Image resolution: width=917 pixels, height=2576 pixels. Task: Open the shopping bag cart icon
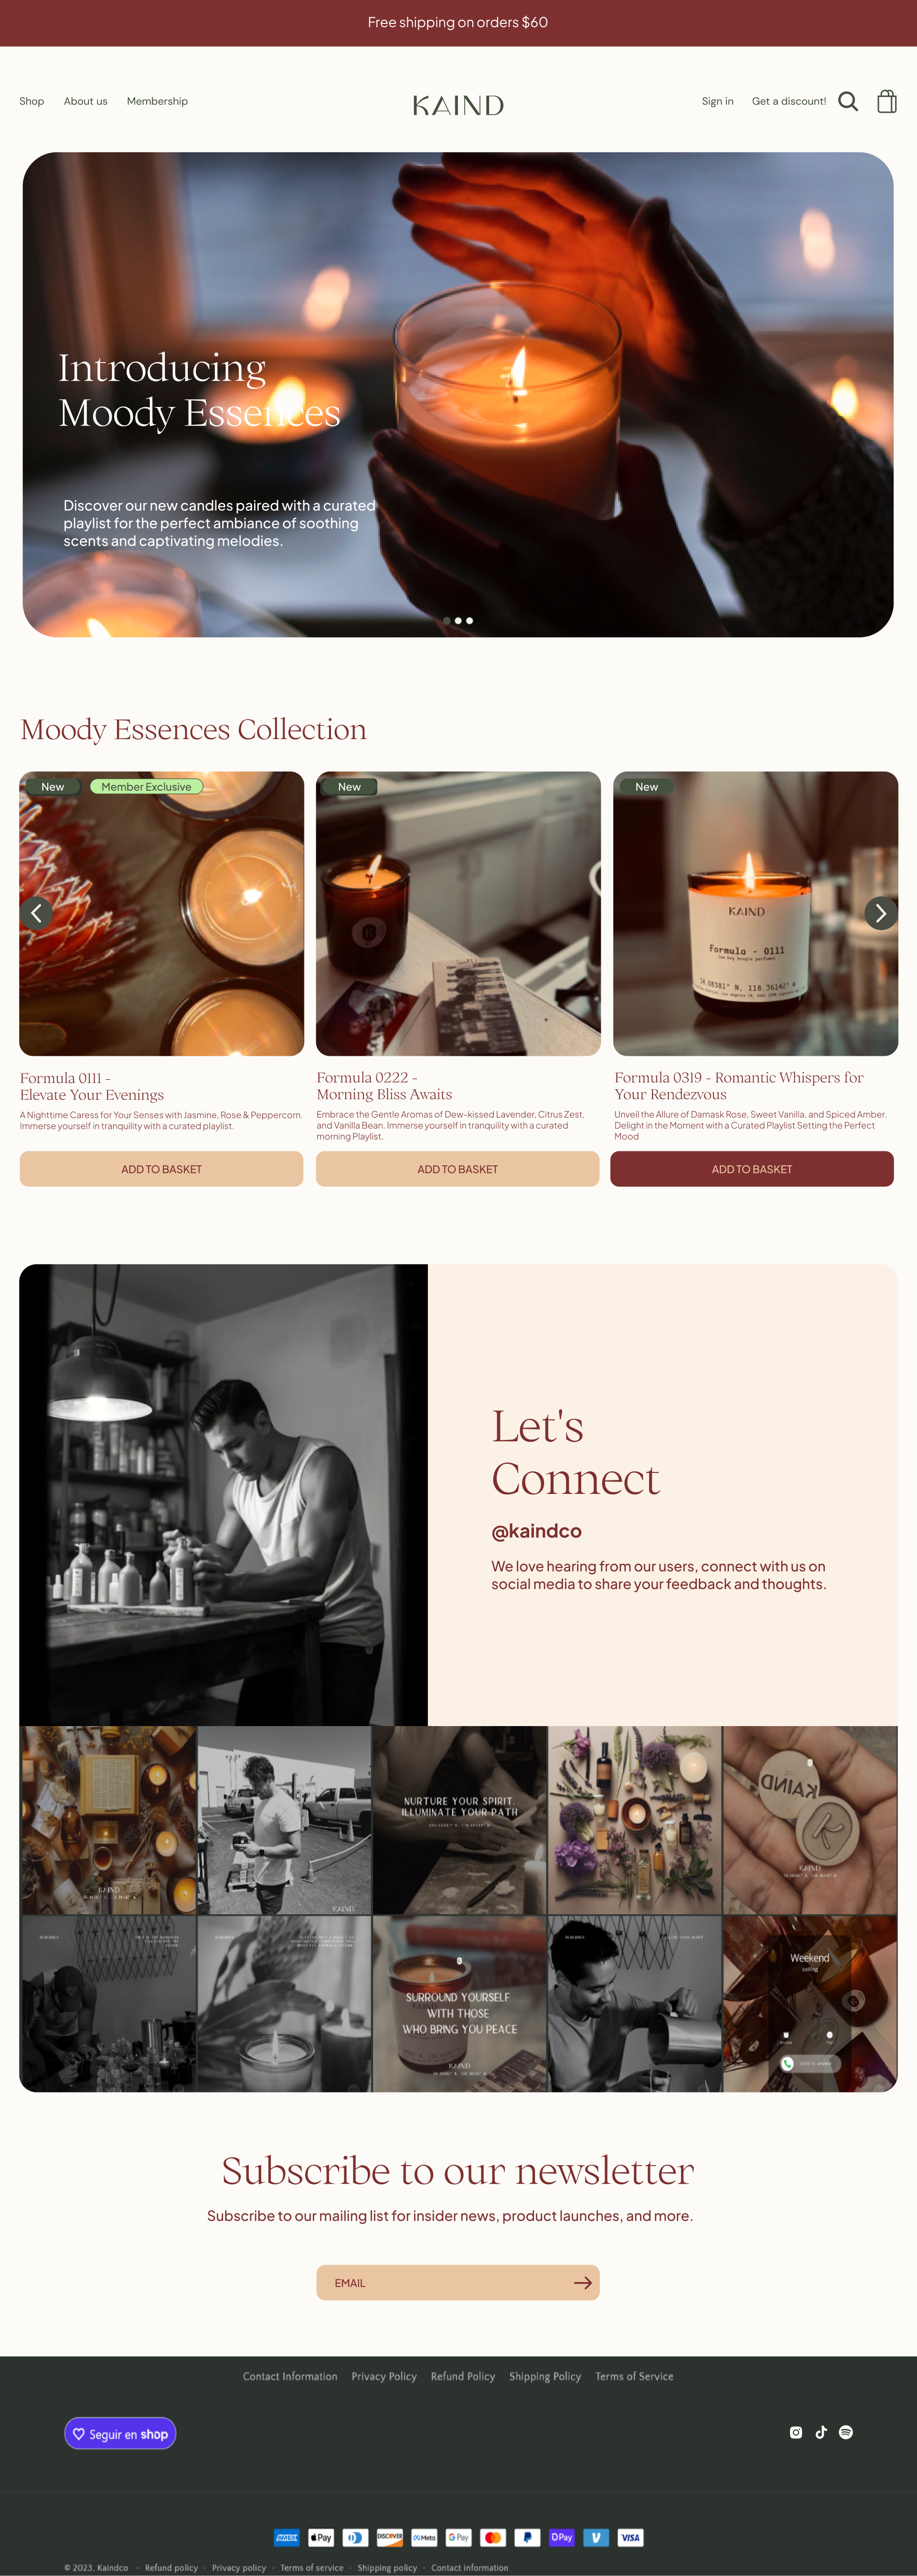point(886,101)
